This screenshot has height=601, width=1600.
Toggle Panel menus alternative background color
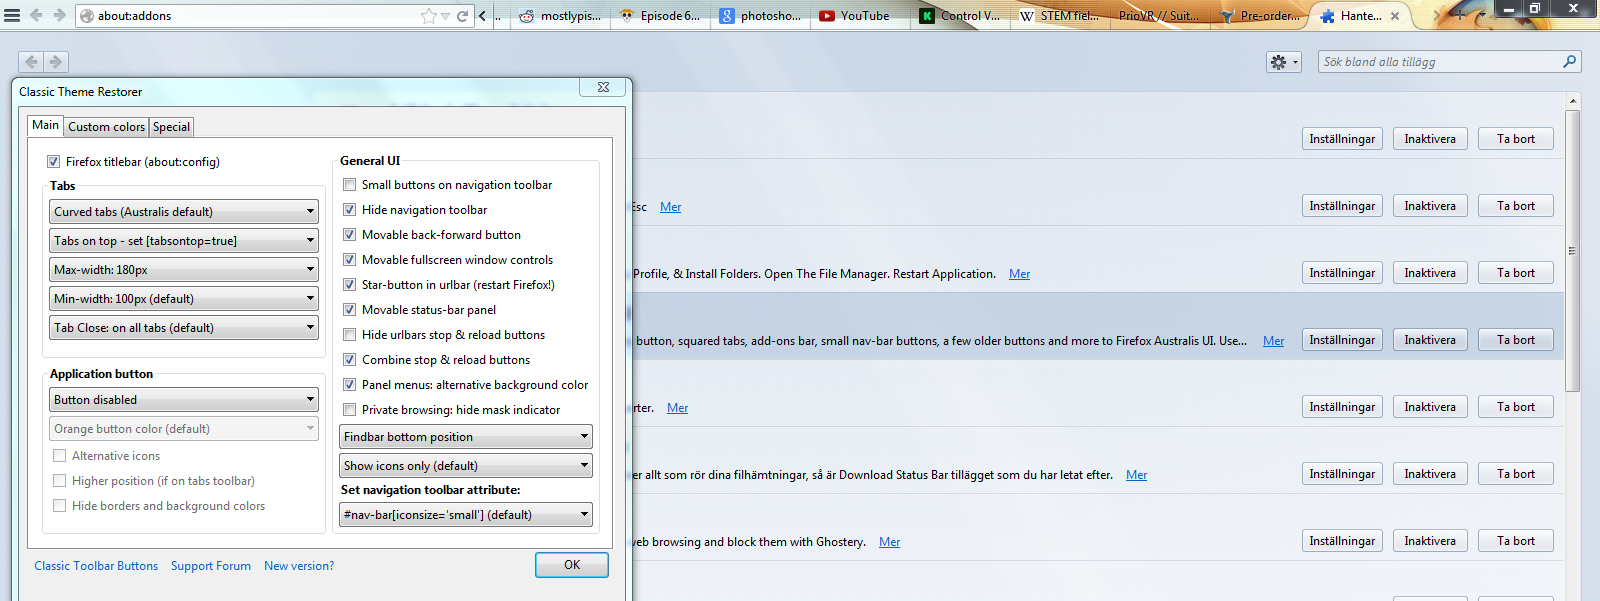tap(349, 385)
